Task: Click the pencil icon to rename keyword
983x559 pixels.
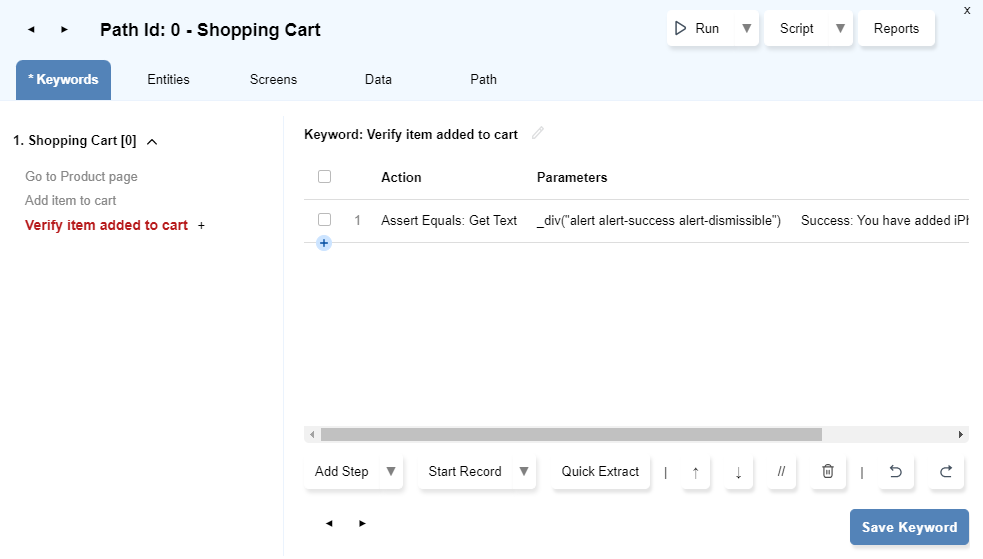Action: (538, 133)
